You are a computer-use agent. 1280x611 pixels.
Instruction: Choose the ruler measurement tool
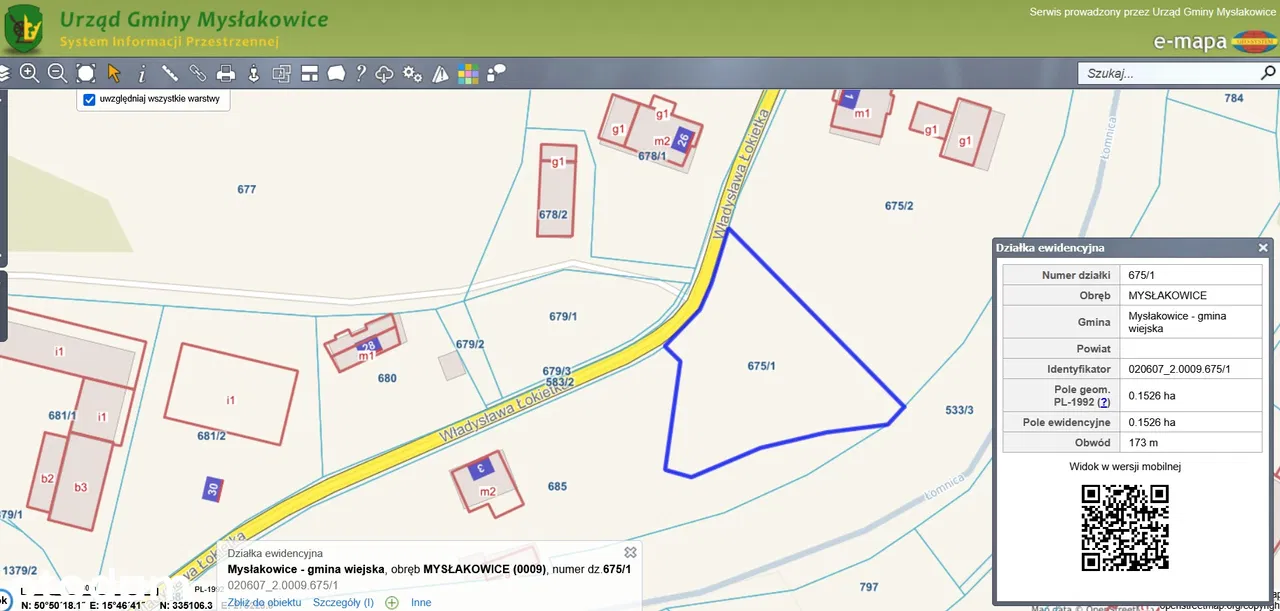coord(170,73)
